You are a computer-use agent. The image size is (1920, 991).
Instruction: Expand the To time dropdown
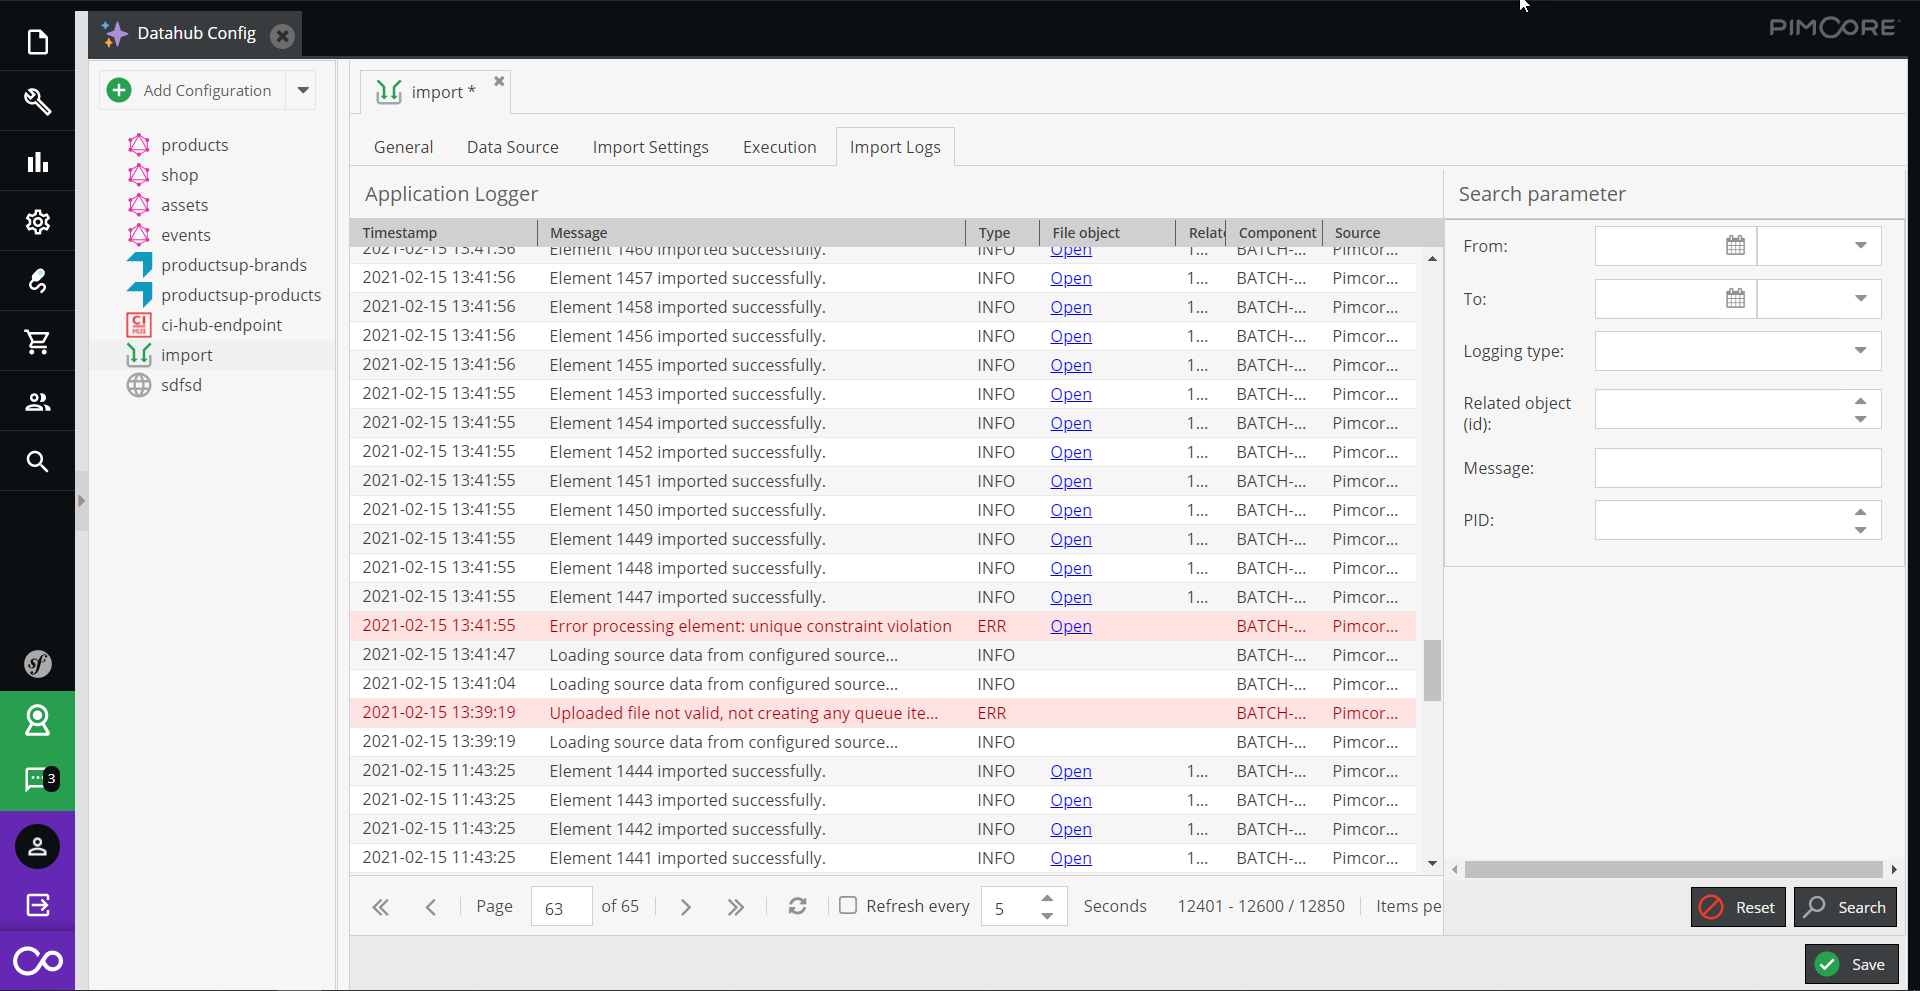point(1859,299)
